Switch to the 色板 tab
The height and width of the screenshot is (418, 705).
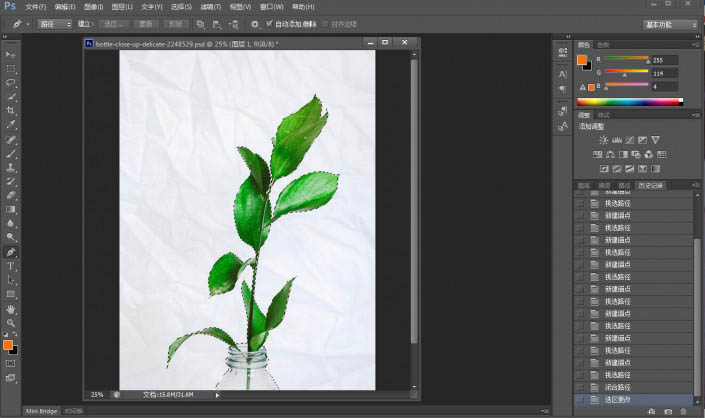point(602,45)
